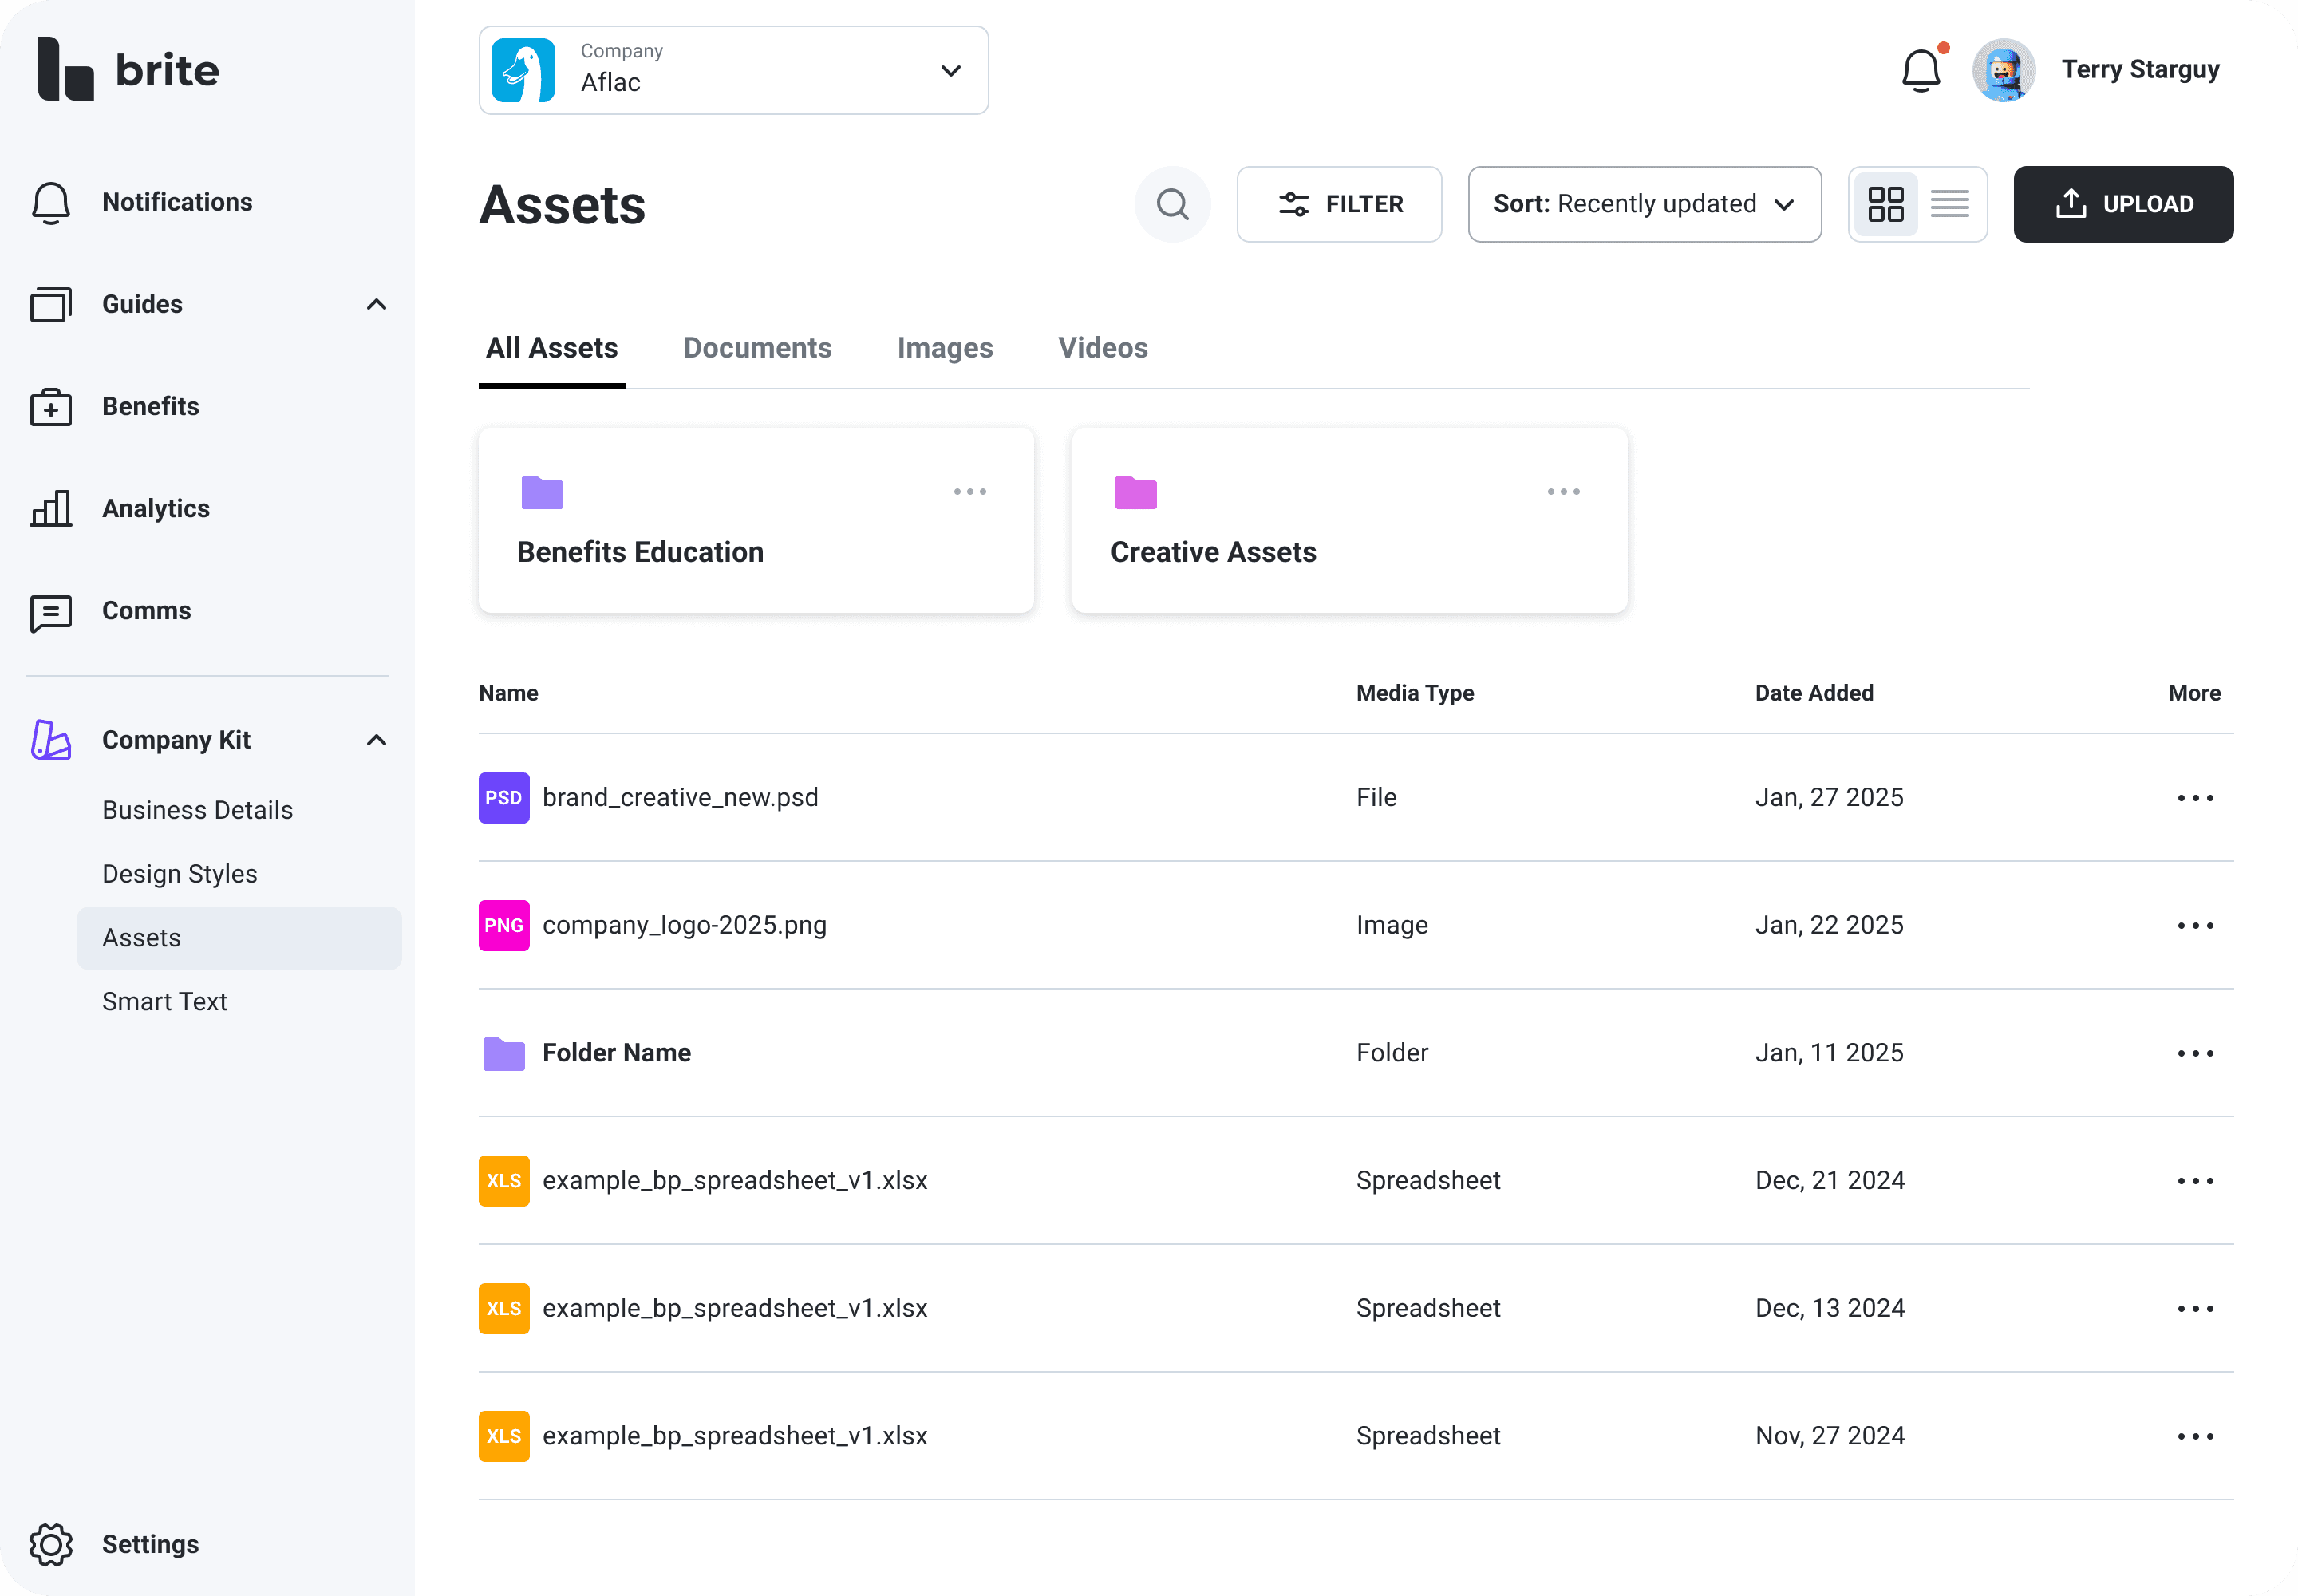2298x1596 pixels.
Task: Switch to grid view layout
Action: 1885,204
